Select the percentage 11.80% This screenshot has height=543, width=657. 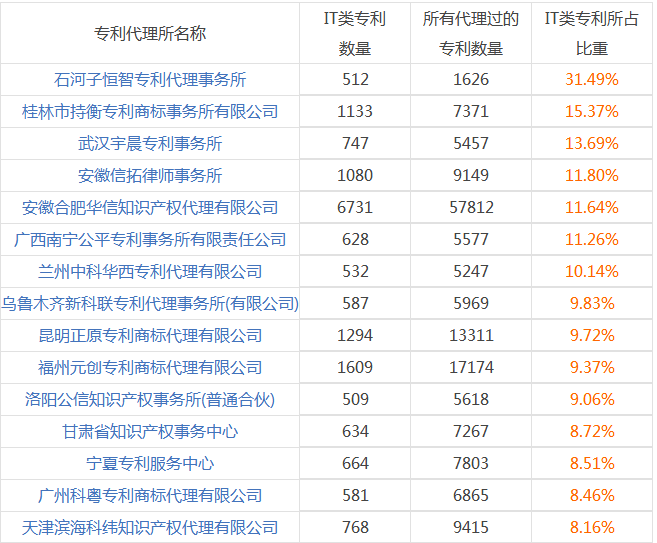592,175
